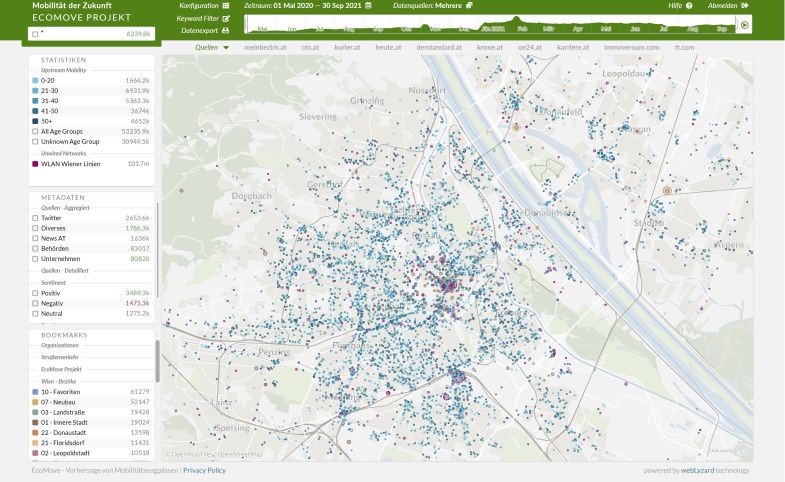
Task: Click the Datenquellen stack icon
Action: coord(469,6)
